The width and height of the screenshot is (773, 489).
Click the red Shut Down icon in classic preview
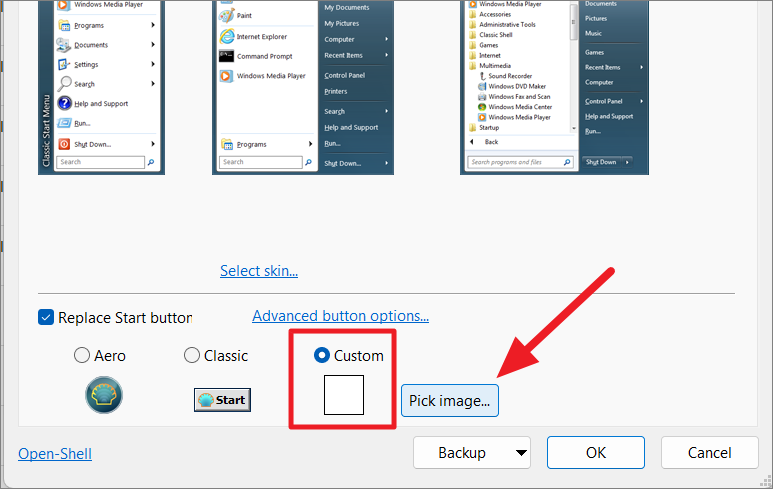click(x=64, y=143)
